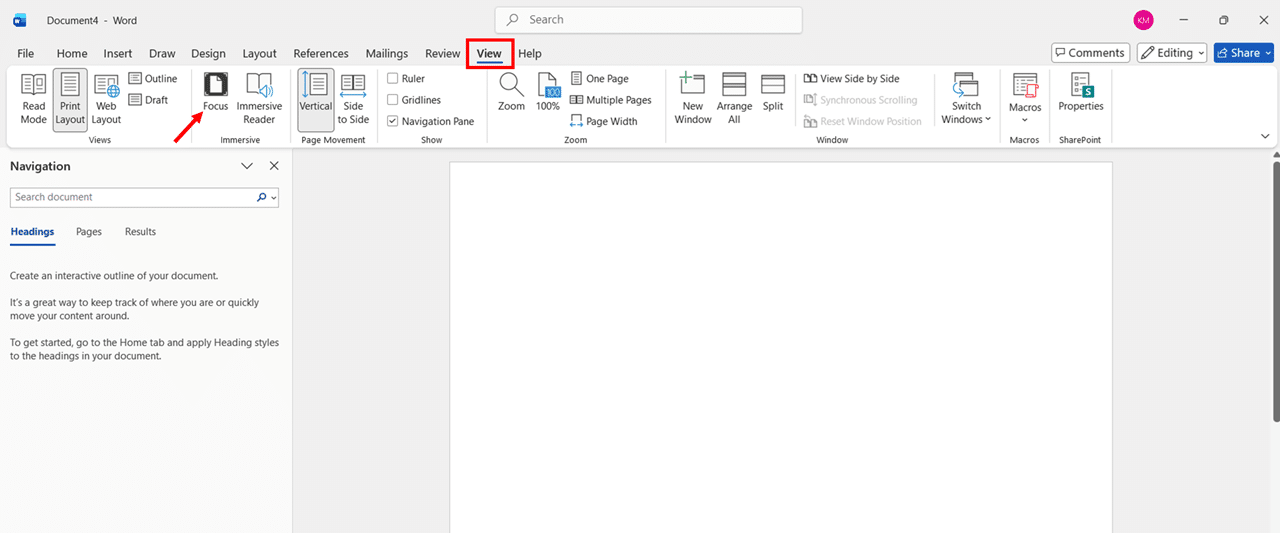Open the References tab
This screenshot has height=533, width=1280.
point(321,54)
